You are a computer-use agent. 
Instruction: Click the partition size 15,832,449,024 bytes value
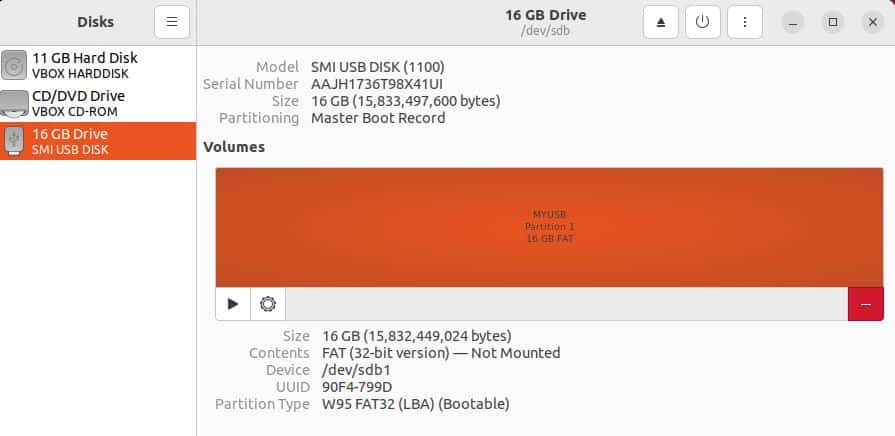(417, 336)
